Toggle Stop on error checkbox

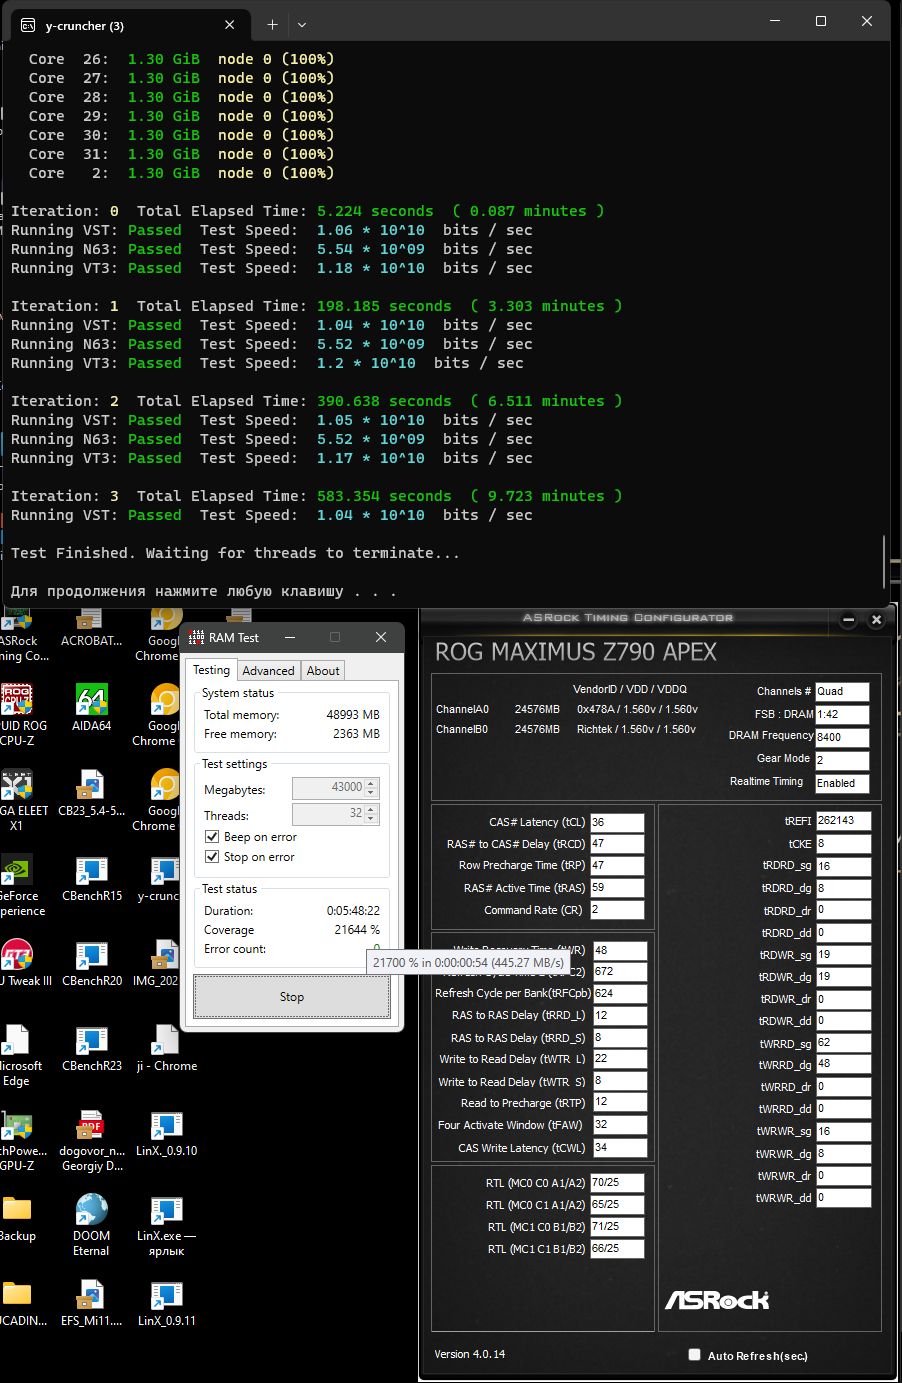tap(211, 857)
